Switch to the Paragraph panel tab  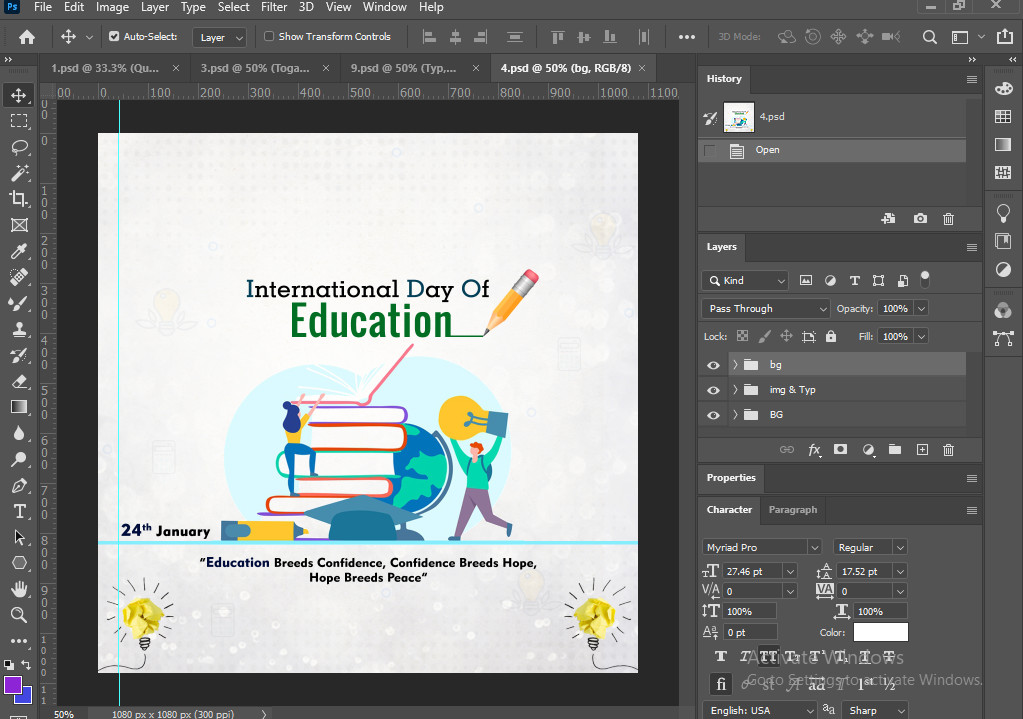[792, 510]
